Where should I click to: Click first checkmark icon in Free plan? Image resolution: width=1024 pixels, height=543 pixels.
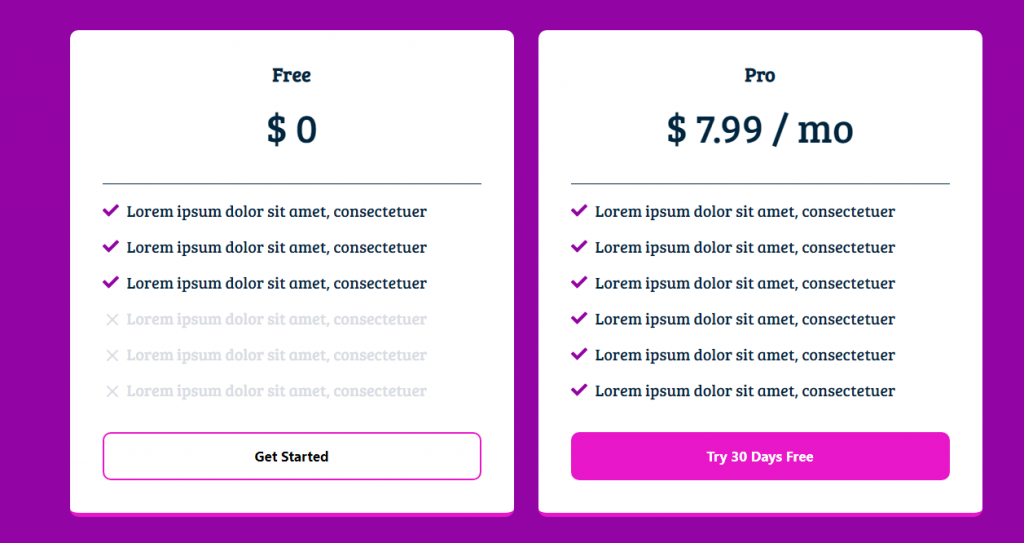coord(111,211)
